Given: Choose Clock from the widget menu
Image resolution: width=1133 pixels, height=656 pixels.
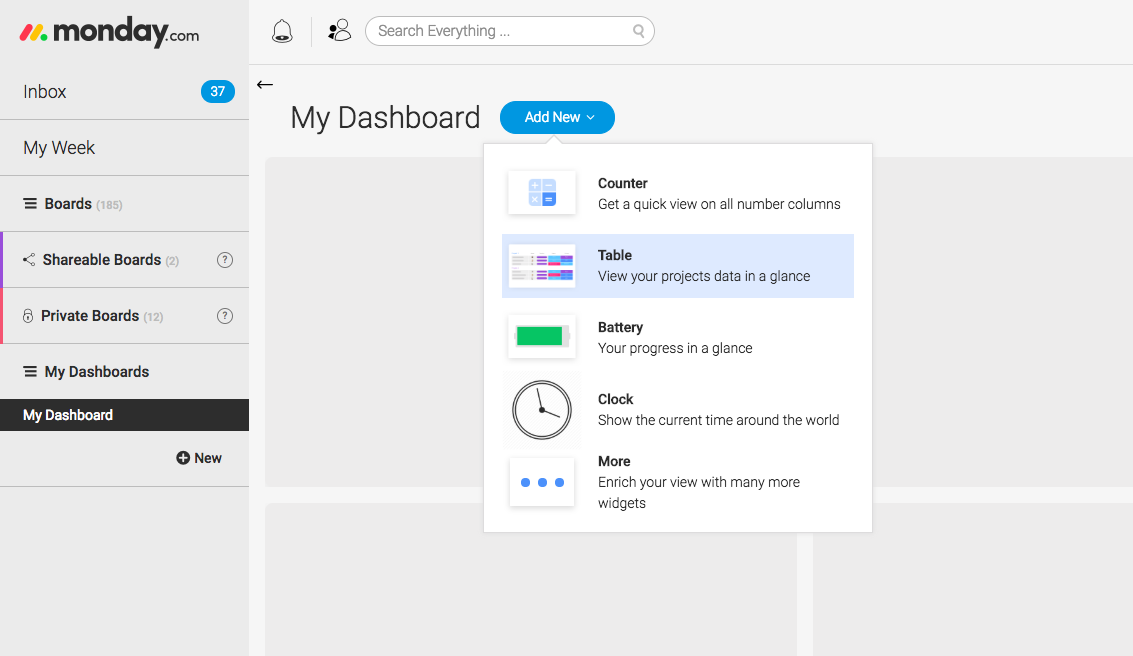Looking at the screenshot, I should (678, 410).
